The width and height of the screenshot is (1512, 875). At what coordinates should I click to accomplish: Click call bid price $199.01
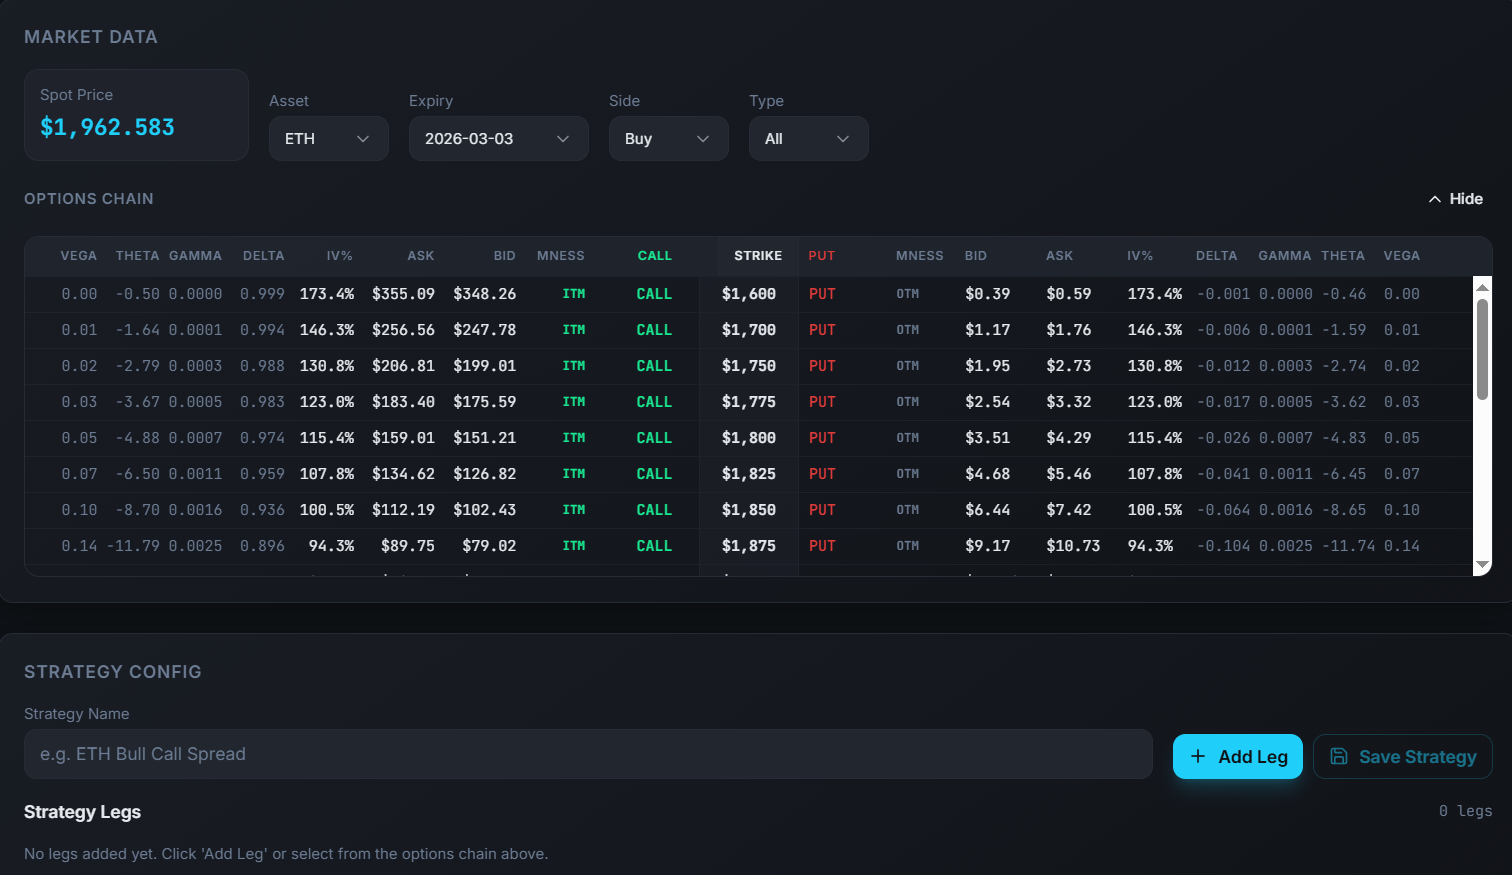point(485,366)
